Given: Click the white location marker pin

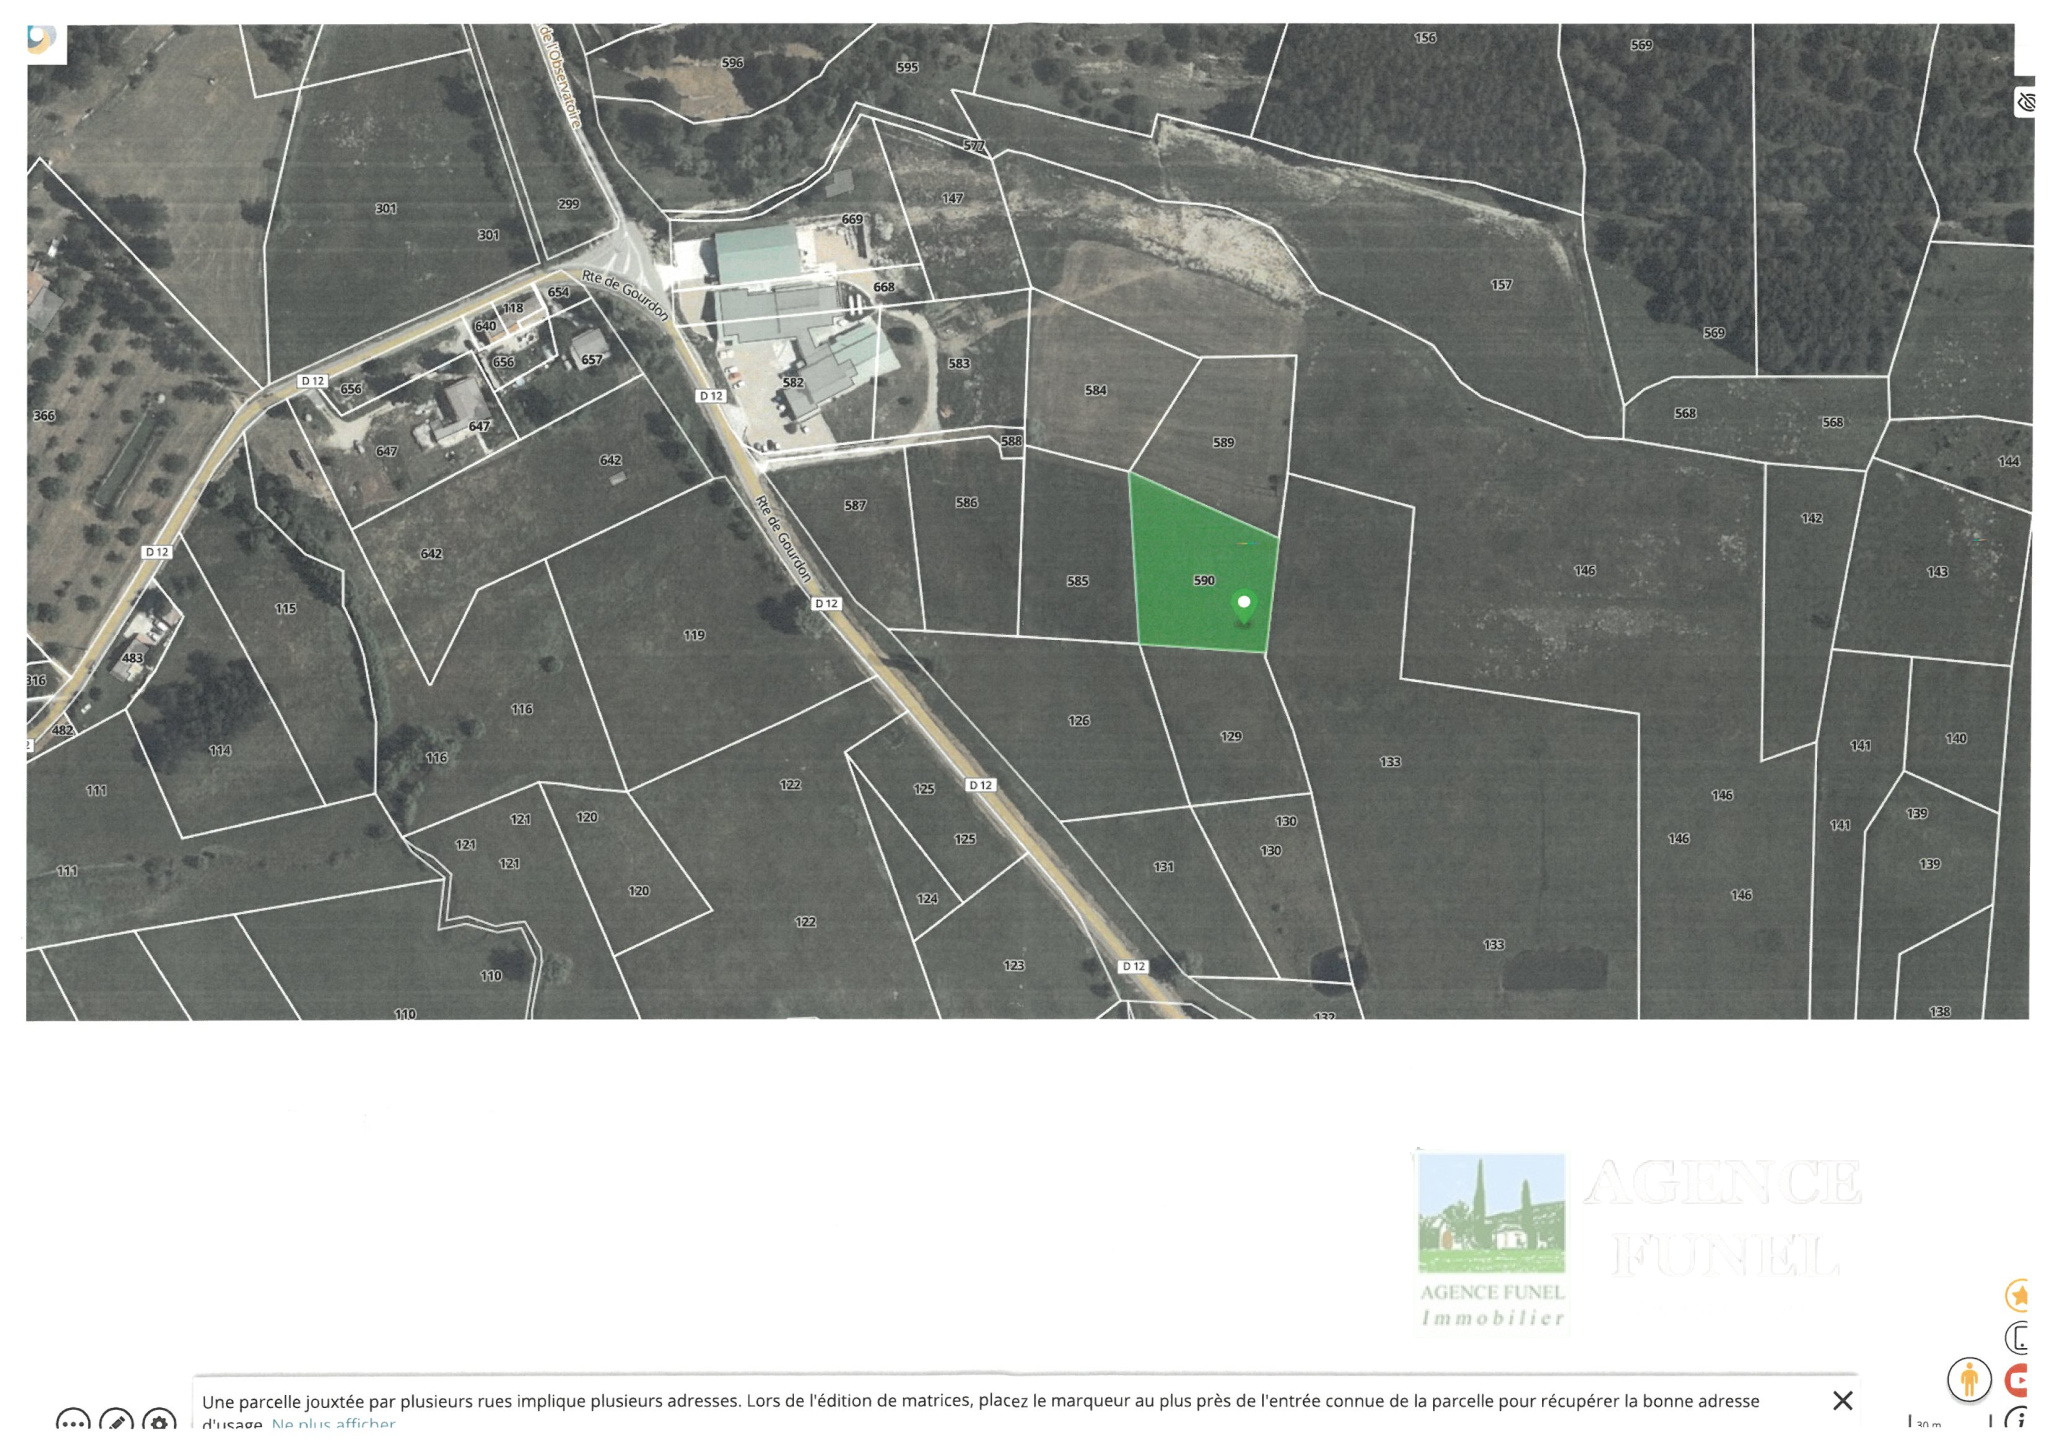Looking at the screenshot, I should tap(1244, 607).
